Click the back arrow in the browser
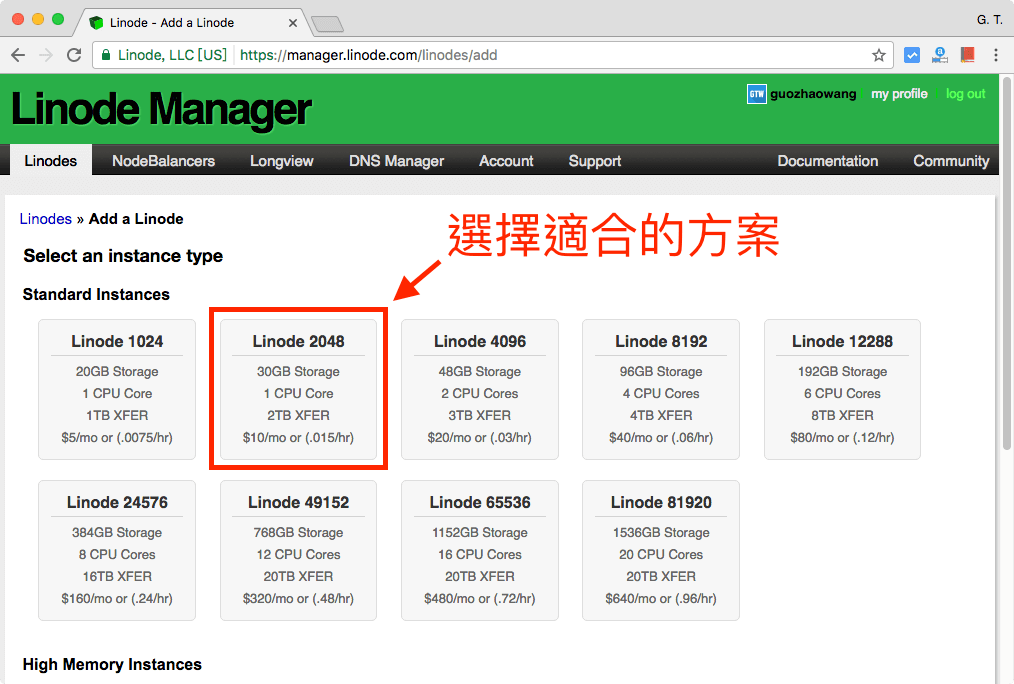1014x684 pixels. pos(18,55)
